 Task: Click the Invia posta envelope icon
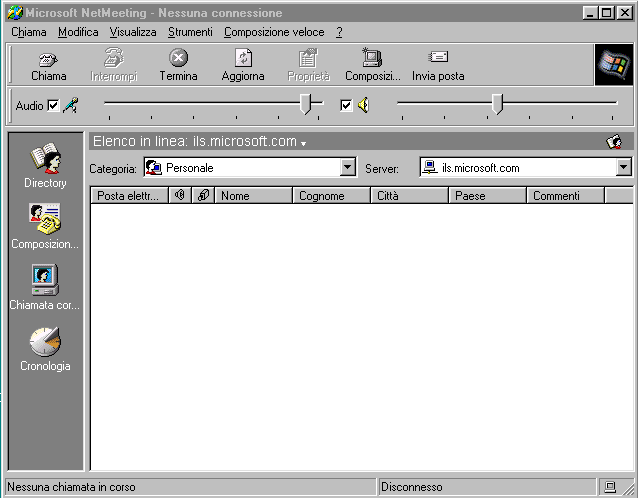(438, 57)
